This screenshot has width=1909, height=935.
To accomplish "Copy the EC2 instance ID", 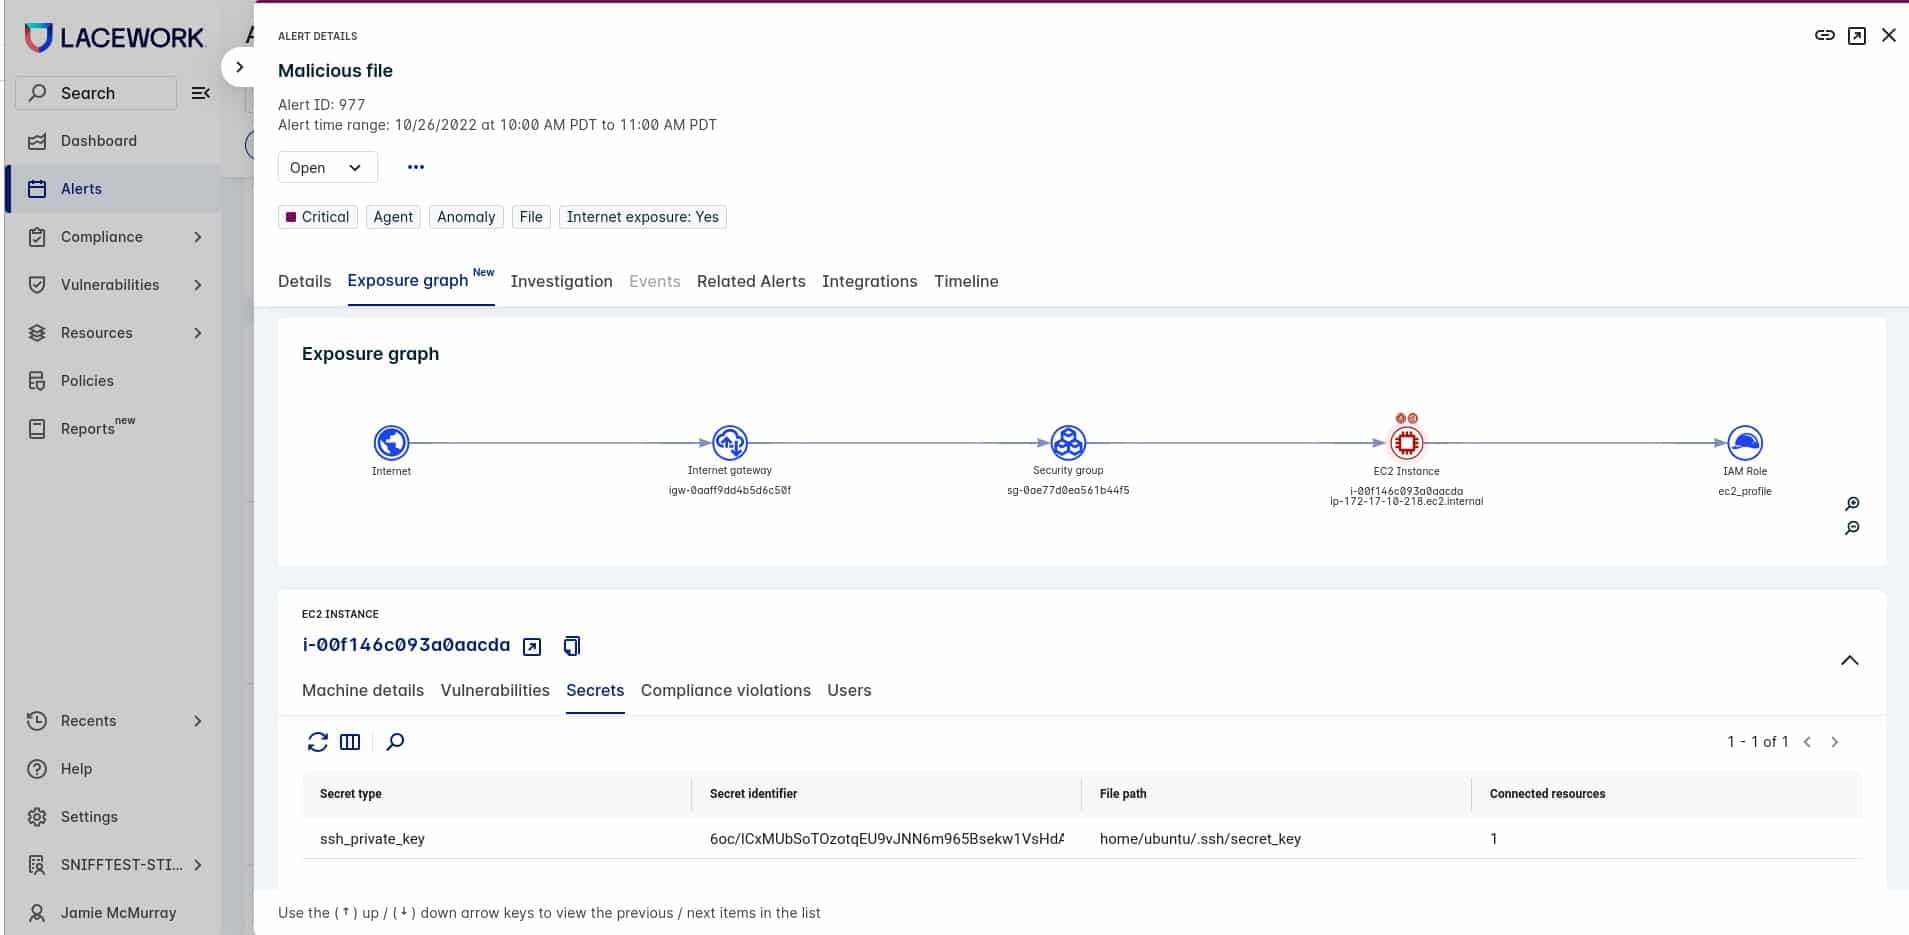I will pos(571,646).
